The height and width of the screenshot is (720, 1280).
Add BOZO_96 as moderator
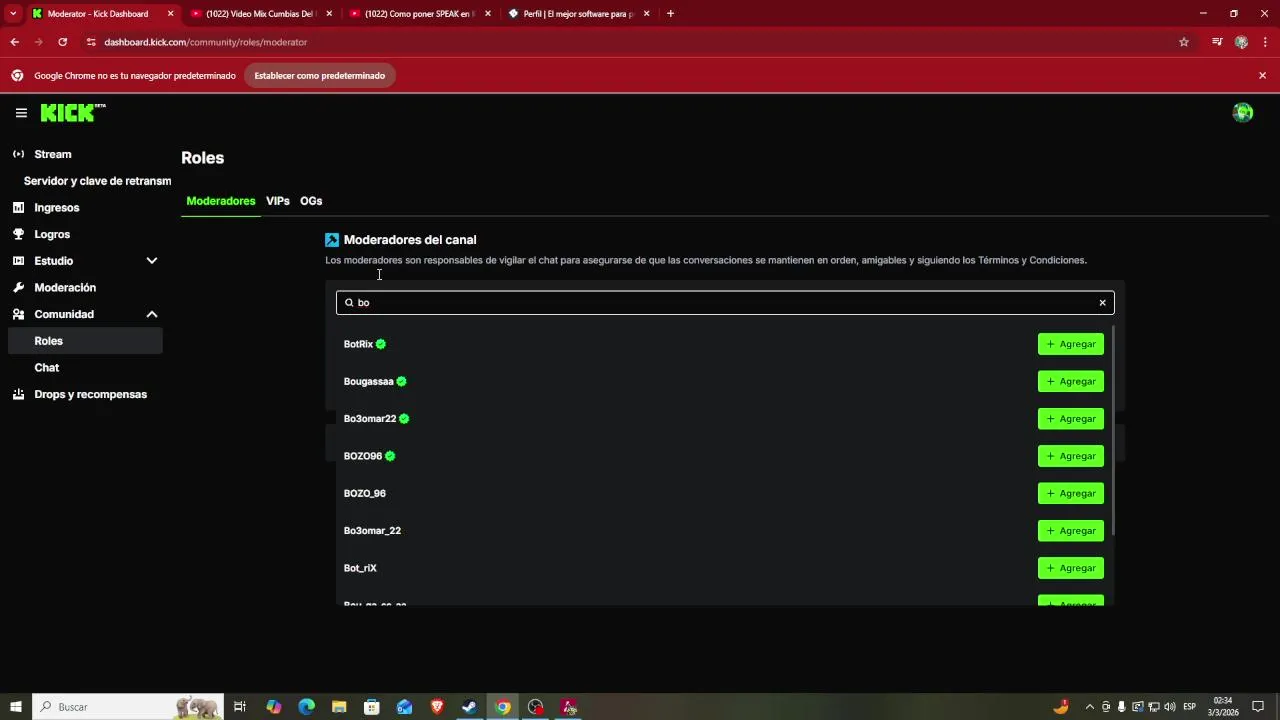1071,493
